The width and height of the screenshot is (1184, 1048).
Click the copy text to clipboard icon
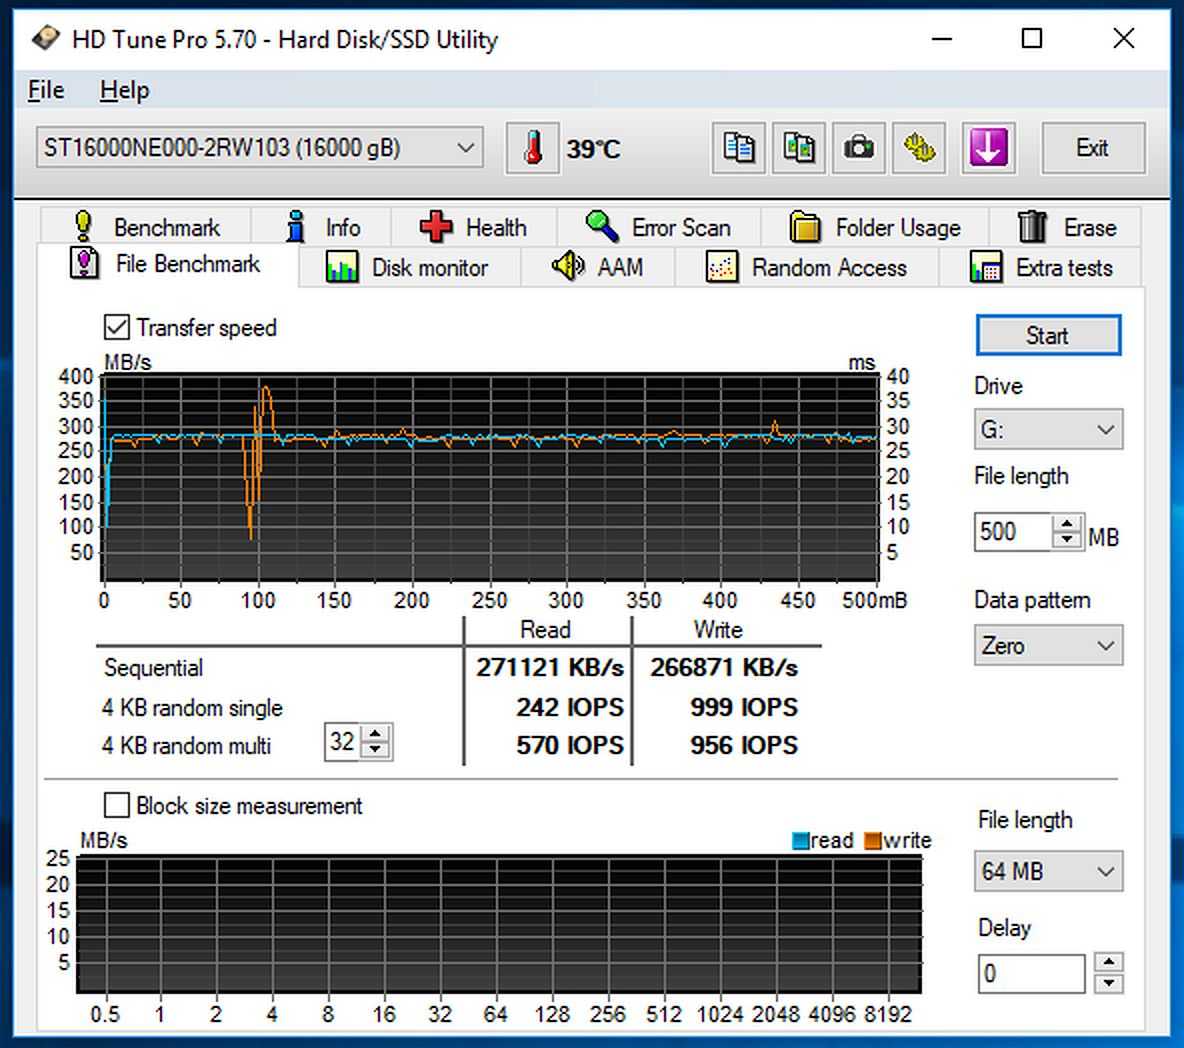(x=738, y=149)
